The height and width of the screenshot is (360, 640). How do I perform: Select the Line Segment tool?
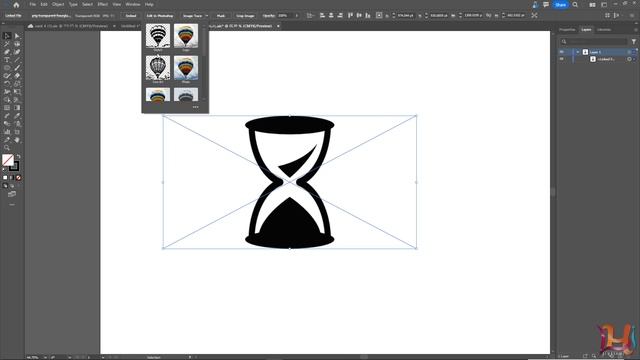tap(17, 60)
